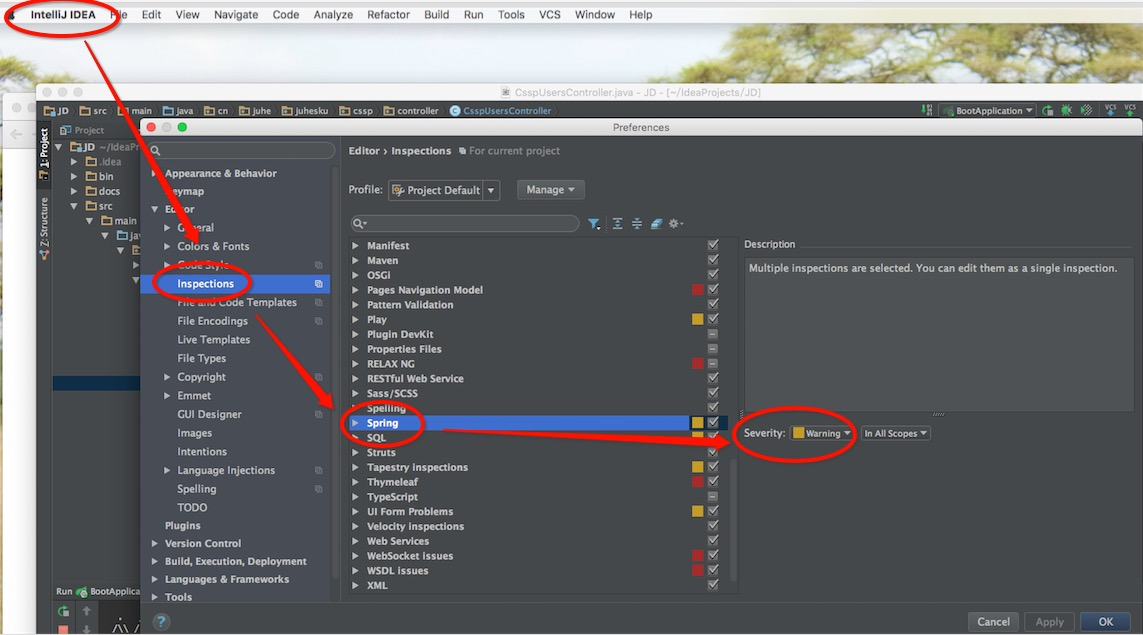
Task: Click the project-level icon beside GUI Designer
Action: 319,414
